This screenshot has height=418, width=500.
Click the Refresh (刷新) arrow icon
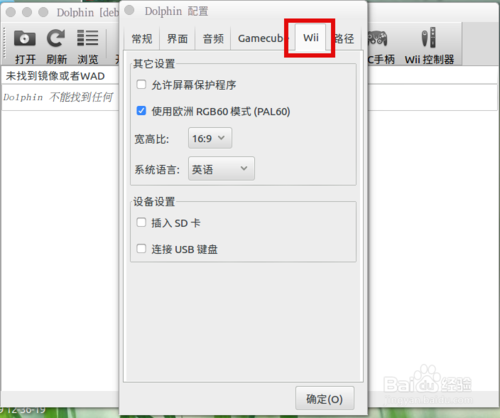pos(56,38)
